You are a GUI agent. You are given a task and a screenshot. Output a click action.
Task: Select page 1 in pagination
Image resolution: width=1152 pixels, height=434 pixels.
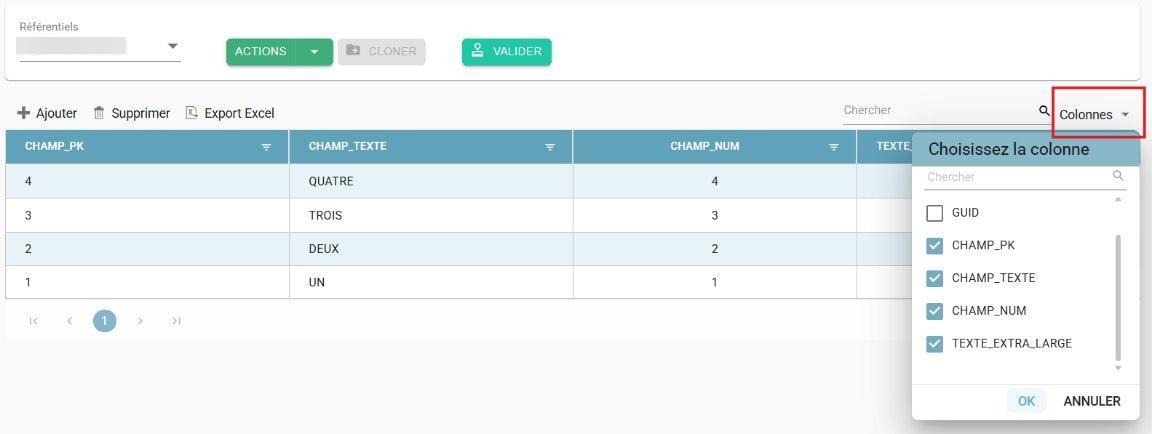[x=104, y=321]
